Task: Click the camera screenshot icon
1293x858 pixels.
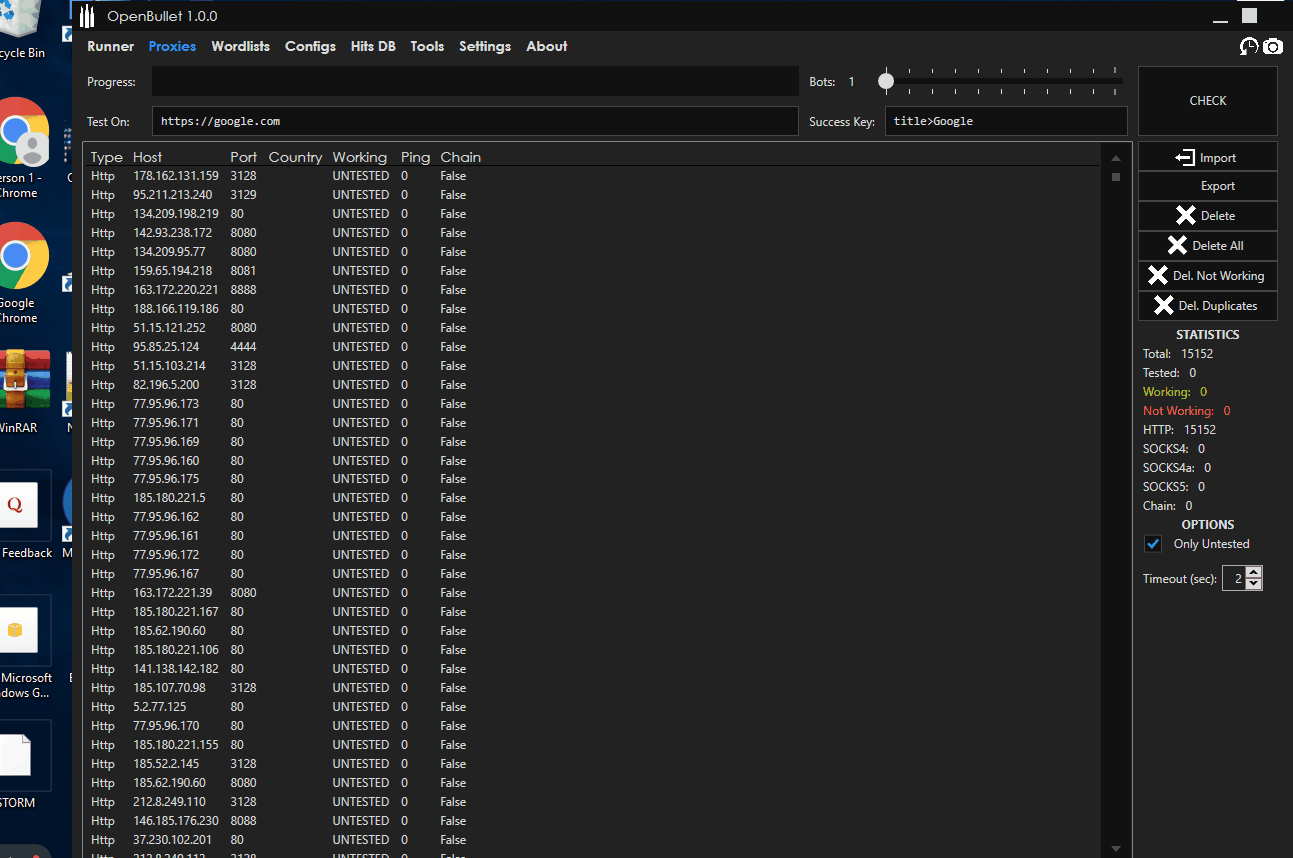Action: pos(1272,46)
